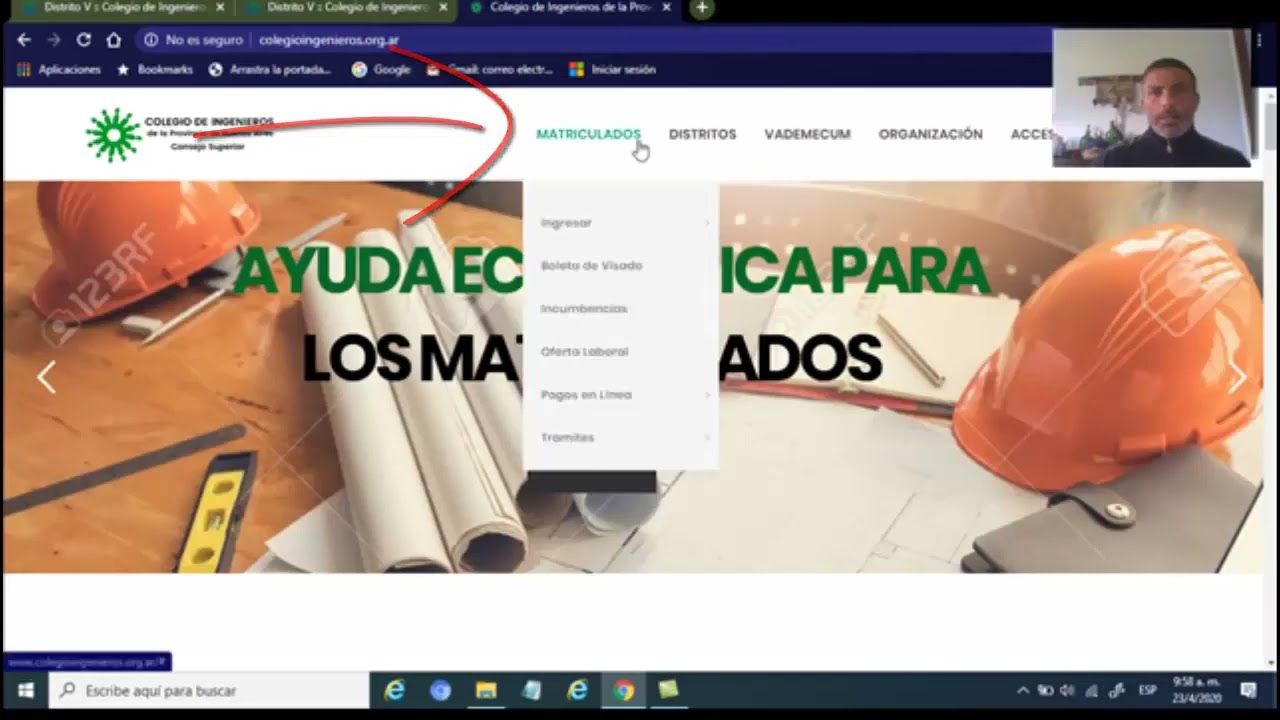Open the VADEMECUM menu
Screen dimensions: 1280x720
[807, 134]
